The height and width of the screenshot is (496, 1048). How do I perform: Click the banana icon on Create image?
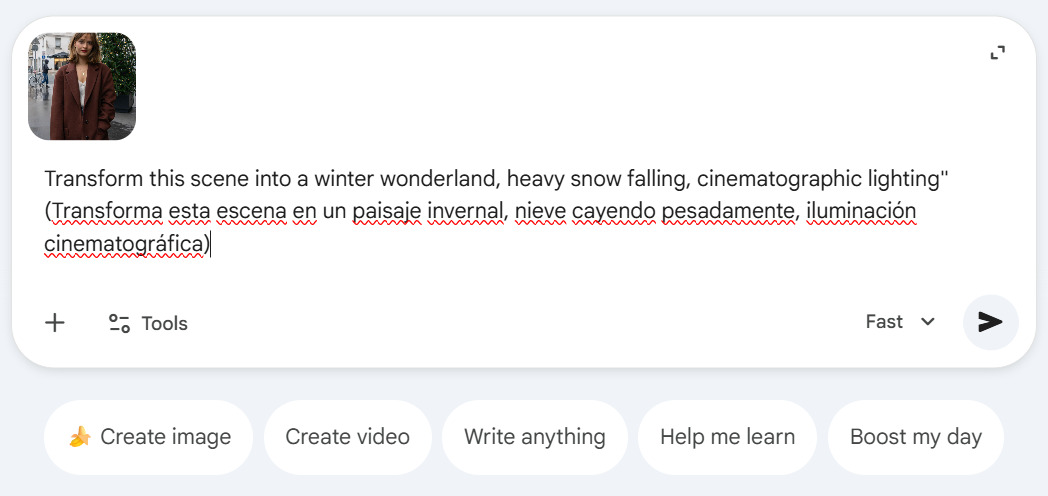(80, 437)
